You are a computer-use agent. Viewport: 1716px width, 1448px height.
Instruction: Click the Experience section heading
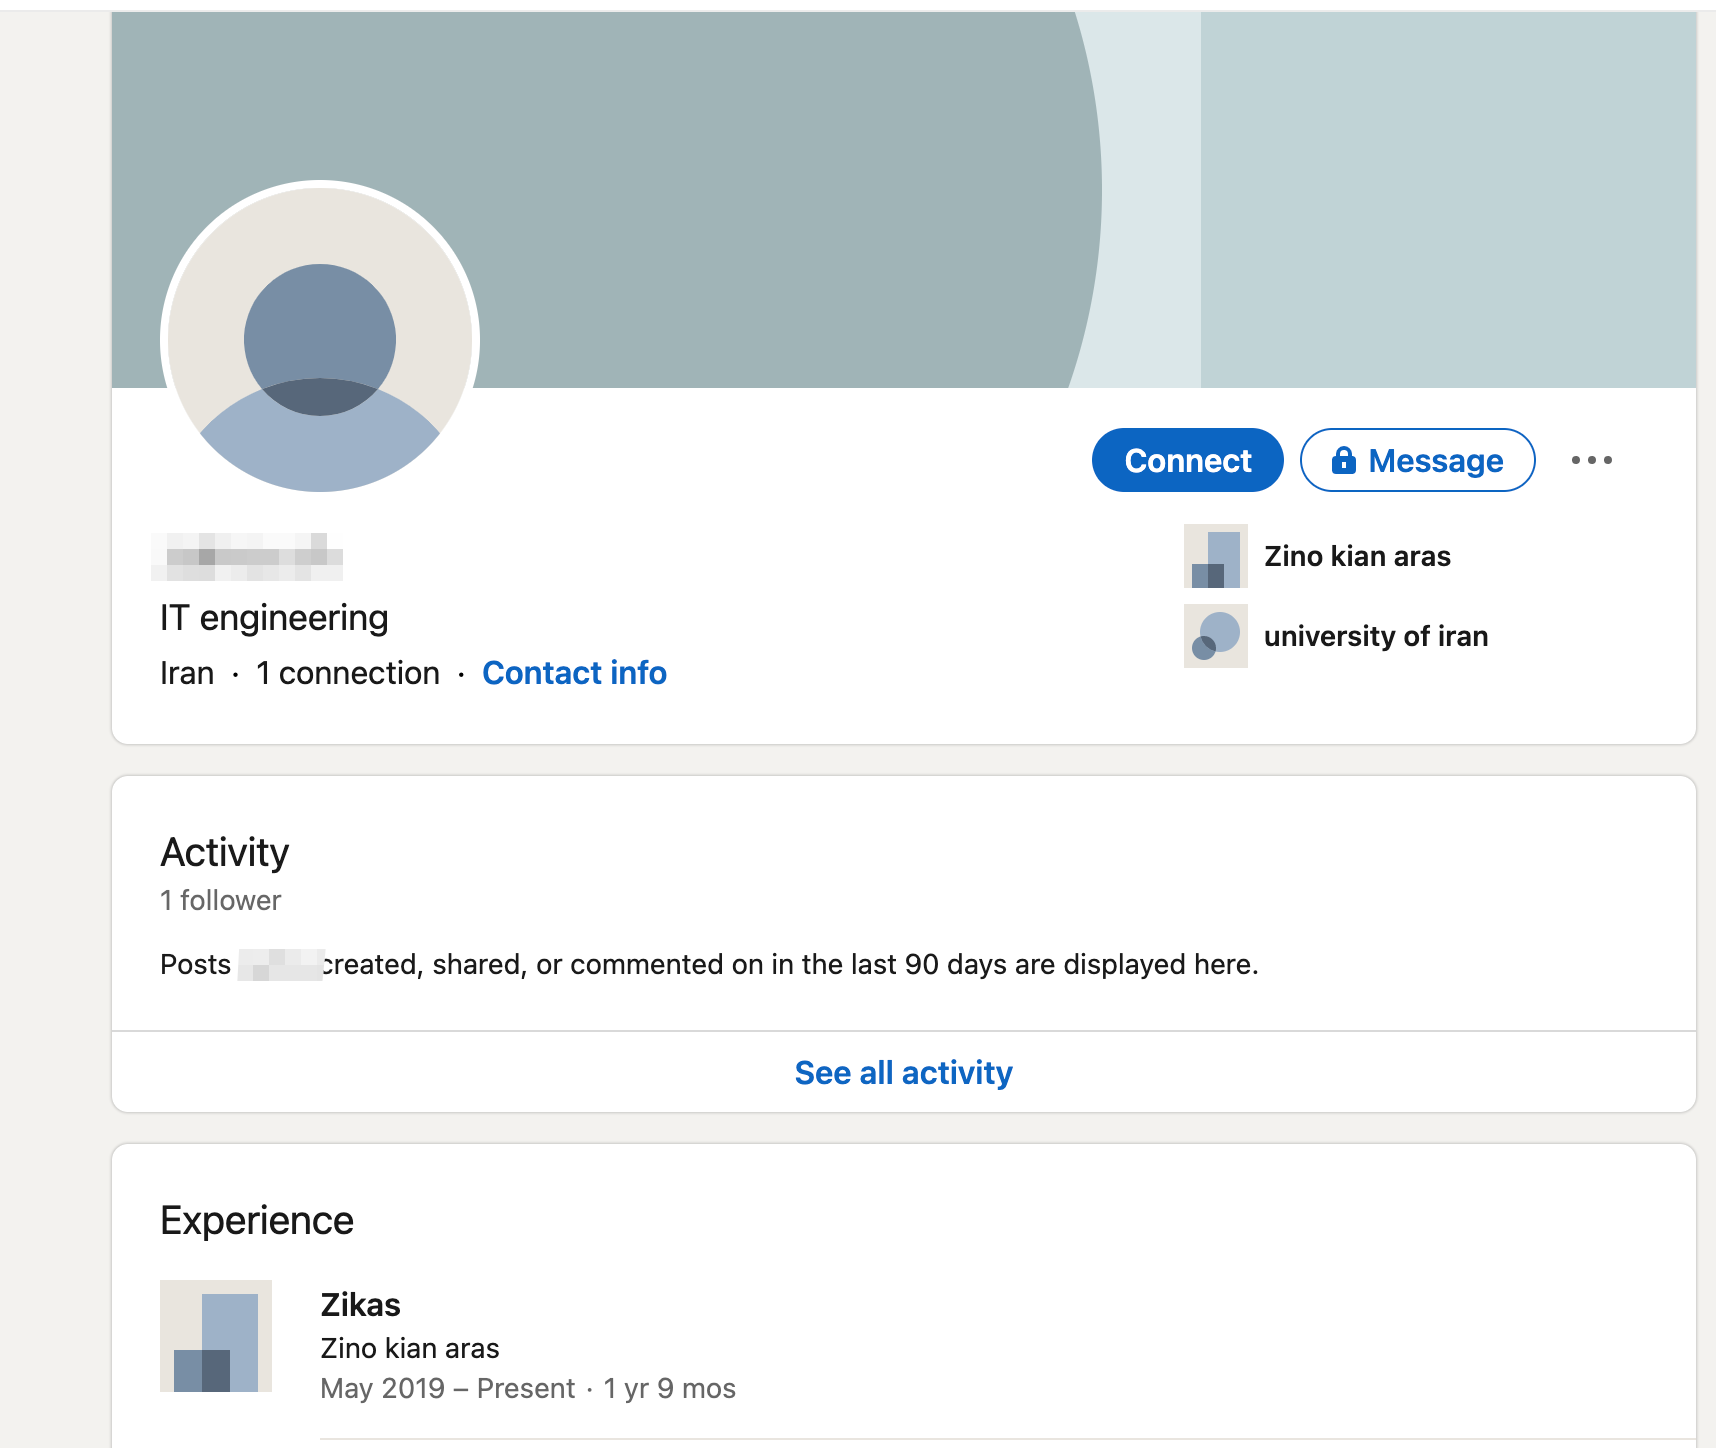[257, 1221]
